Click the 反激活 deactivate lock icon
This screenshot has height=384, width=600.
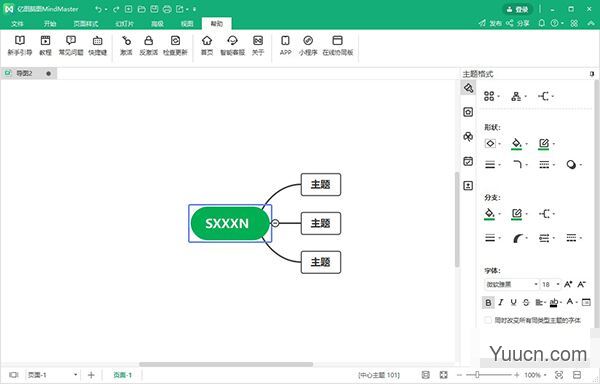(148, 46)
